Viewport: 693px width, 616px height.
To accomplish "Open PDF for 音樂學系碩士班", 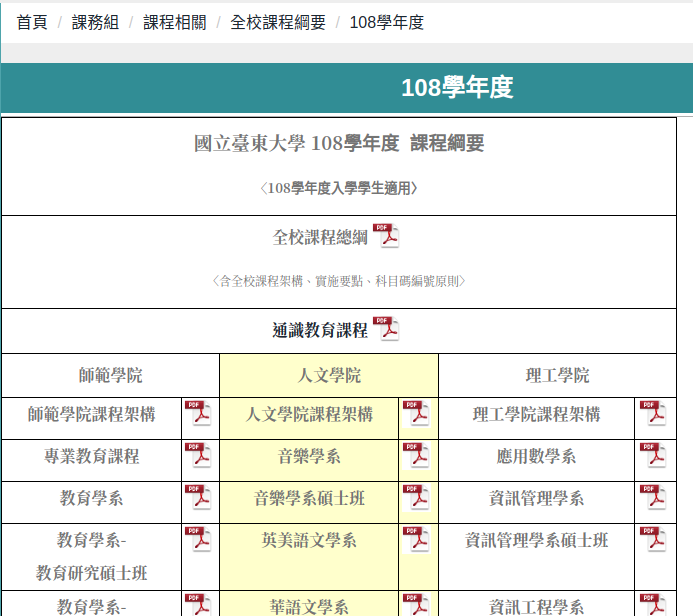I will pos(416,497).
